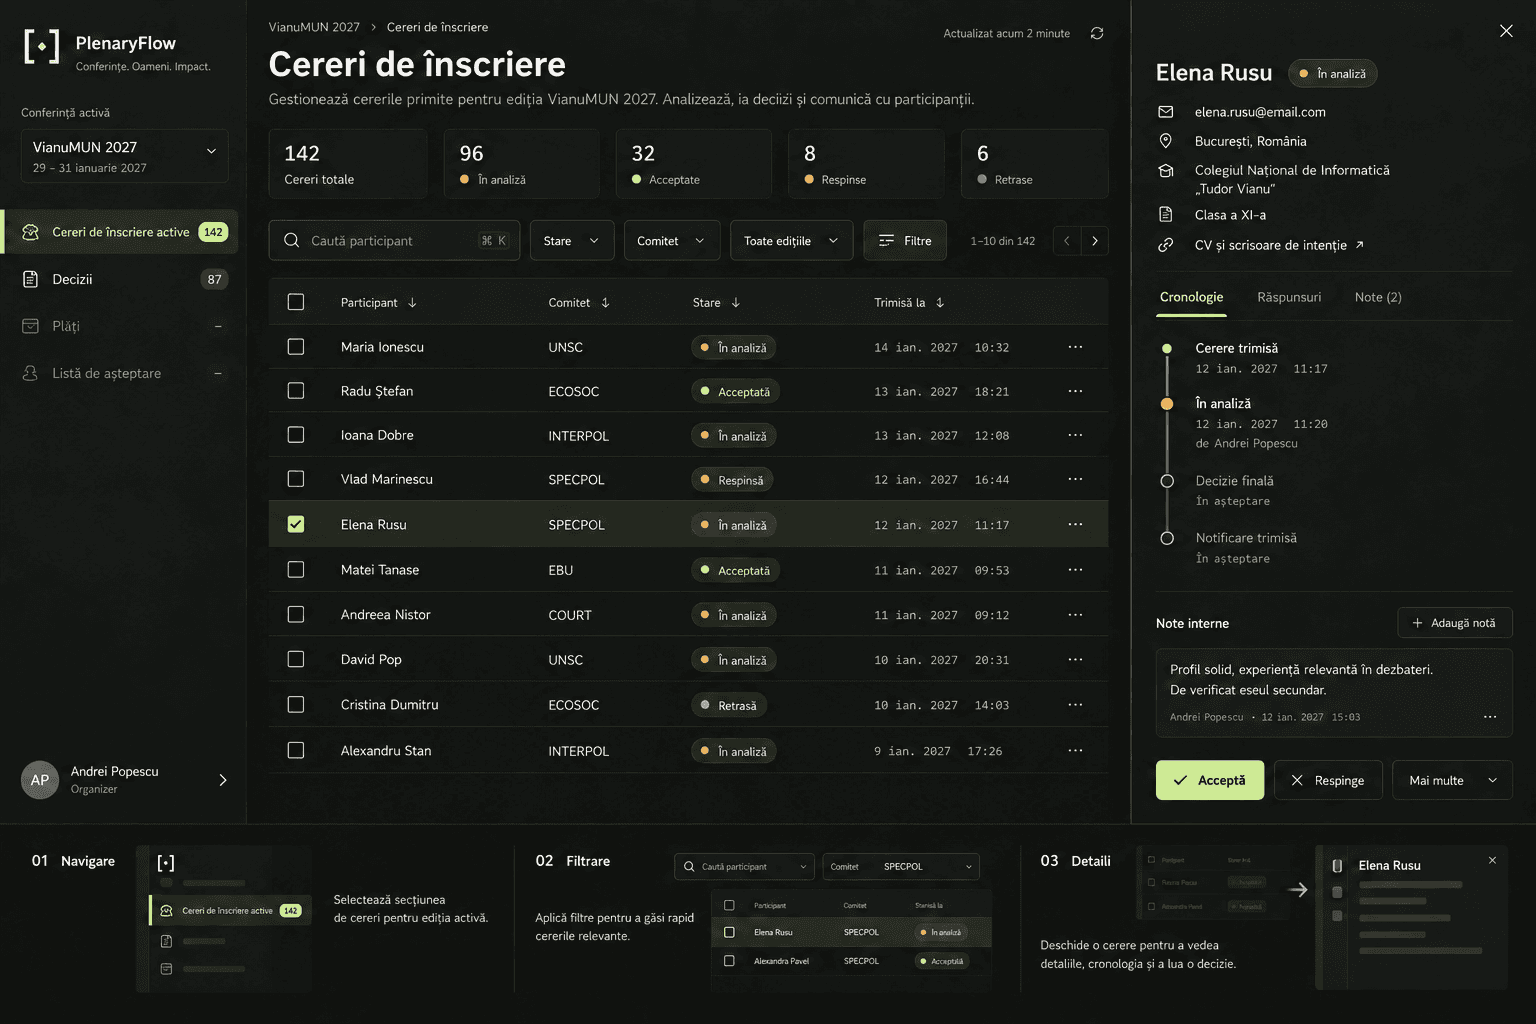Go to the next page of results
Screen dimensions: 1536x1024
point(1095,241)
